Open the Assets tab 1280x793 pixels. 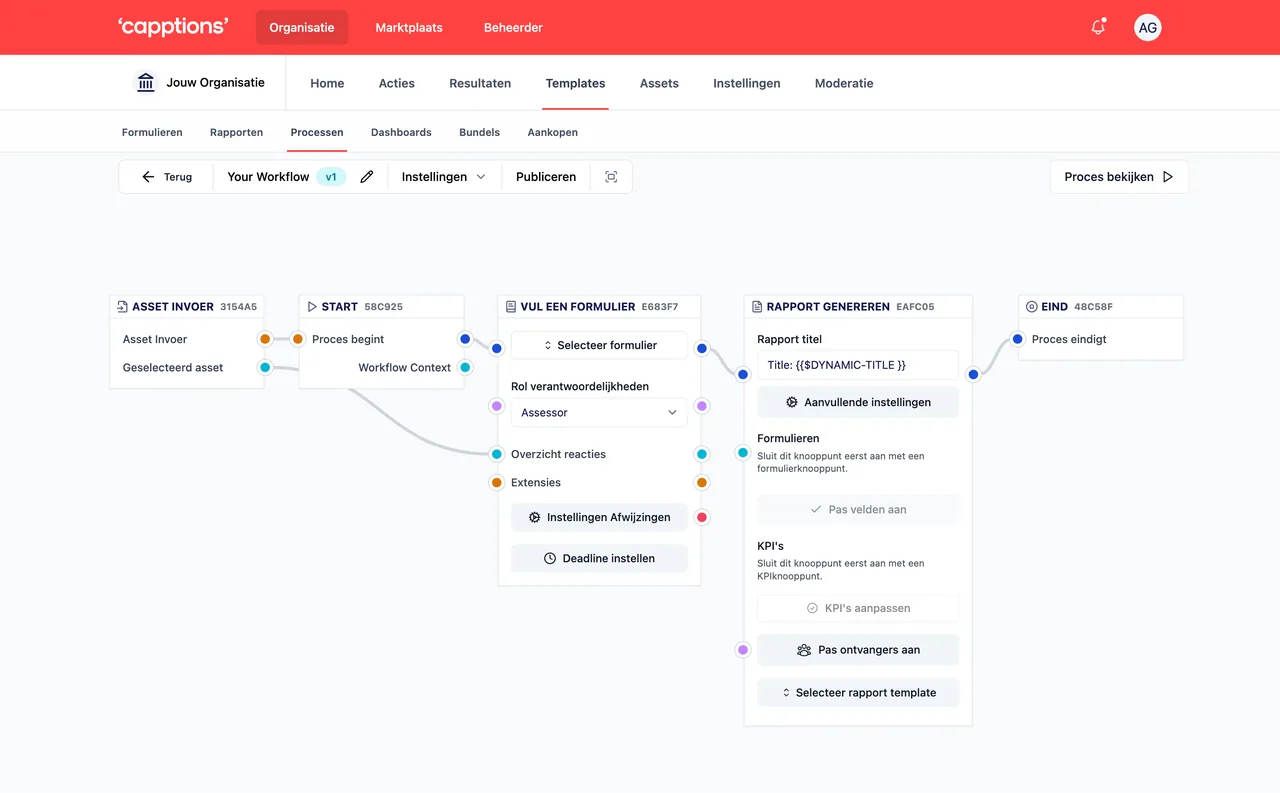click(x=659, y=83)
